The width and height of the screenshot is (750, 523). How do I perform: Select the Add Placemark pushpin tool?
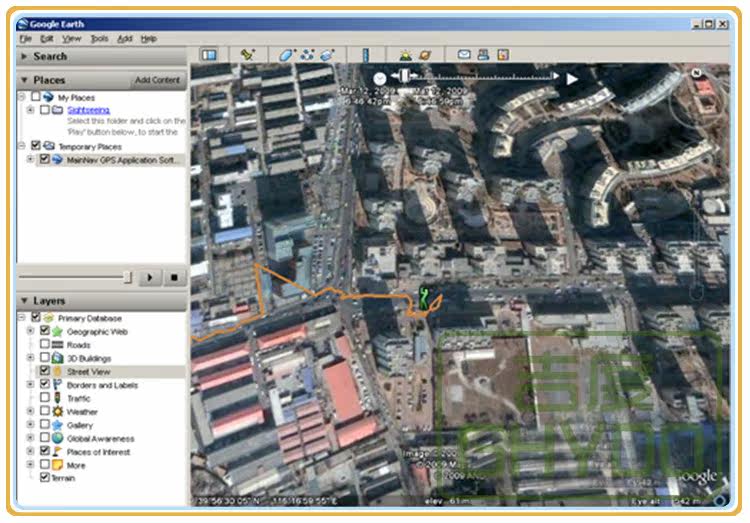point(248,55)
